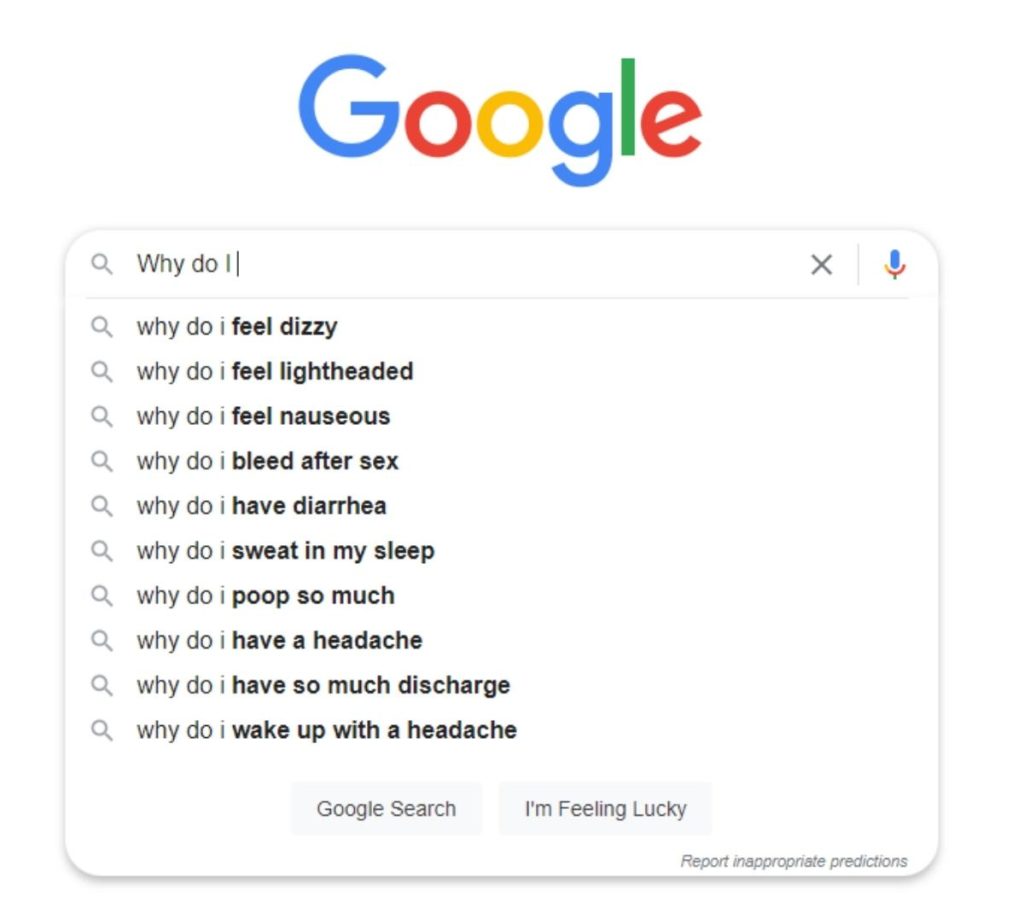Select the suggestion 'why do i bleed after sex'

[267, 461]
